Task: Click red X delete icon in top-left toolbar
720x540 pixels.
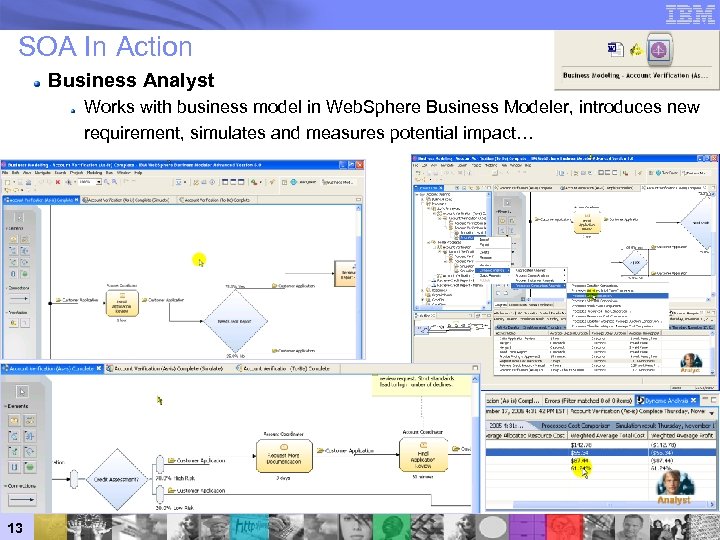Action: [58, 182]
